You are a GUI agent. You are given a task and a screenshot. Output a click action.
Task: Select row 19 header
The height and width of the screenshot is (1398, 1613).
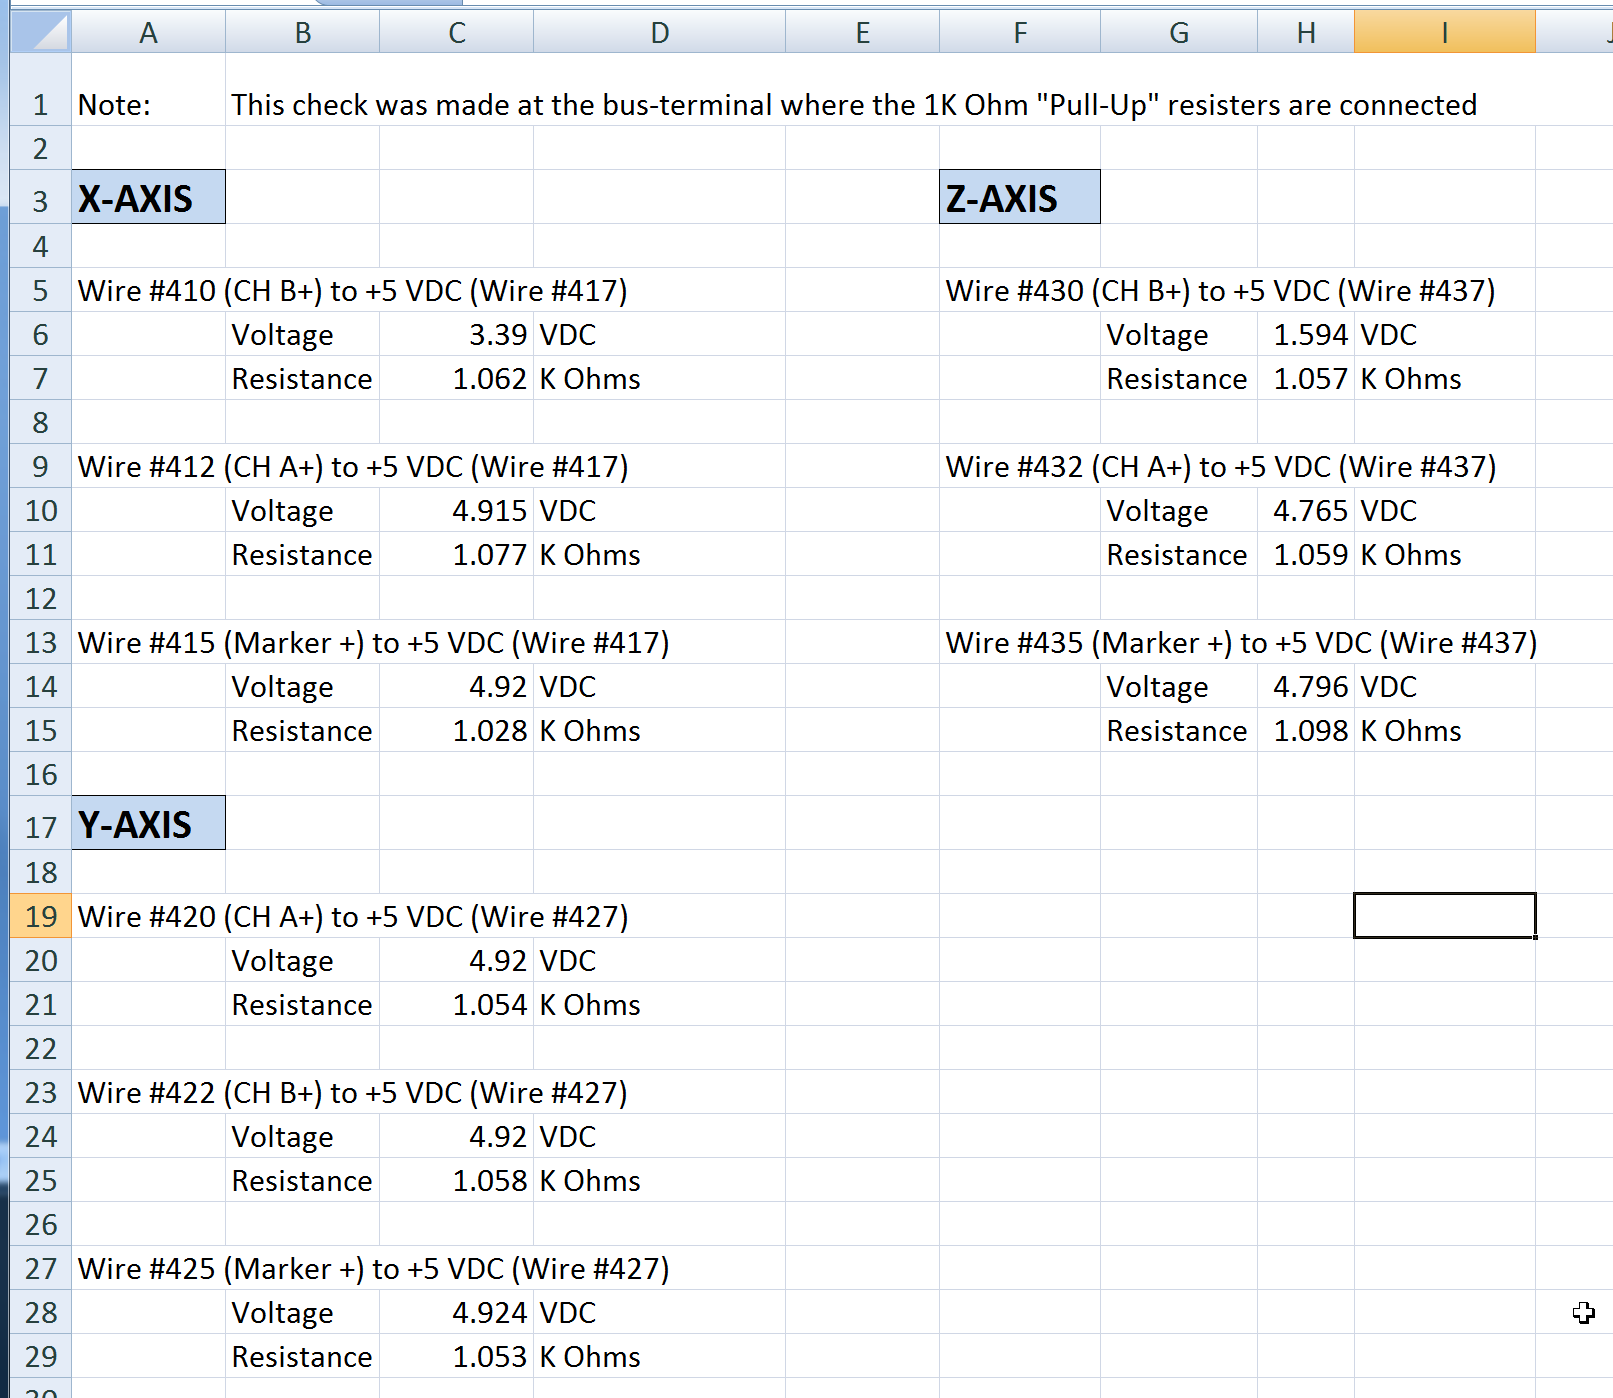point(40,916)
